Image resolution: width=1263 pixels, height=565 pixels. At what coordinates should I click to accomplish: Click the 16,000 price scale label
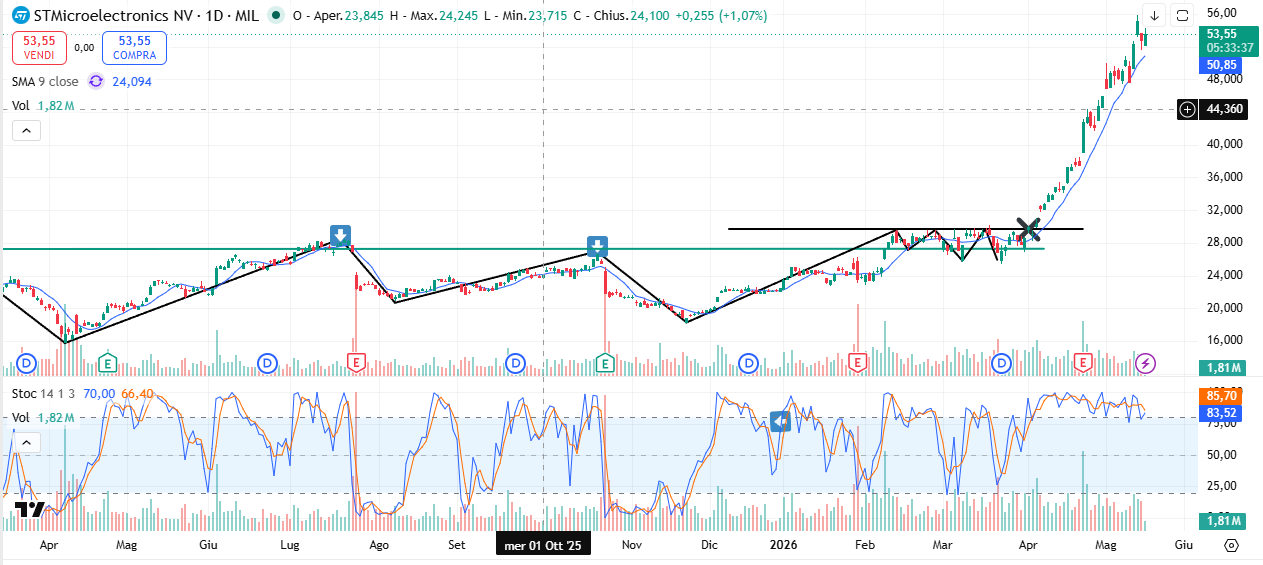click(x=1224, y=340)
